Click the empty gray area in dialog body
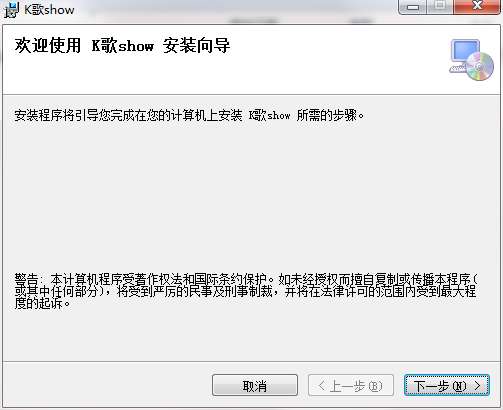Image resolution: width=503 pixels, height=410 pixels. (251, 197)
